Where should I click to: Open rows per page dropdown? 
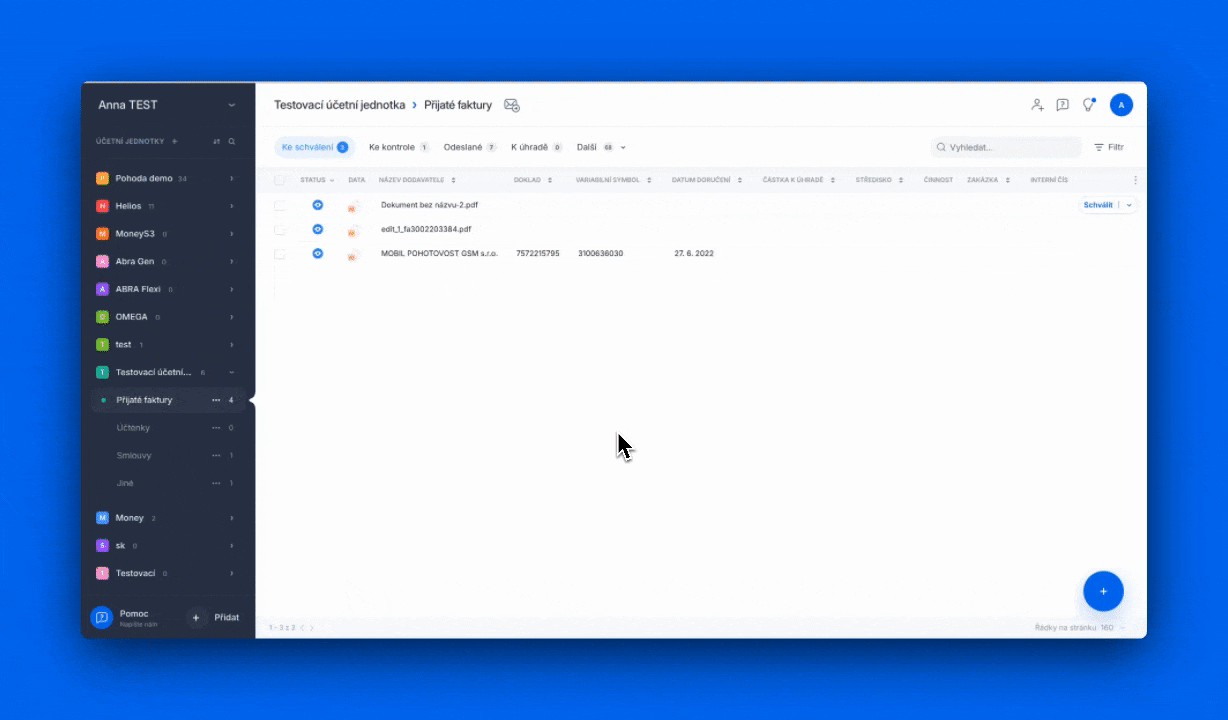(x=1123, y=628)
